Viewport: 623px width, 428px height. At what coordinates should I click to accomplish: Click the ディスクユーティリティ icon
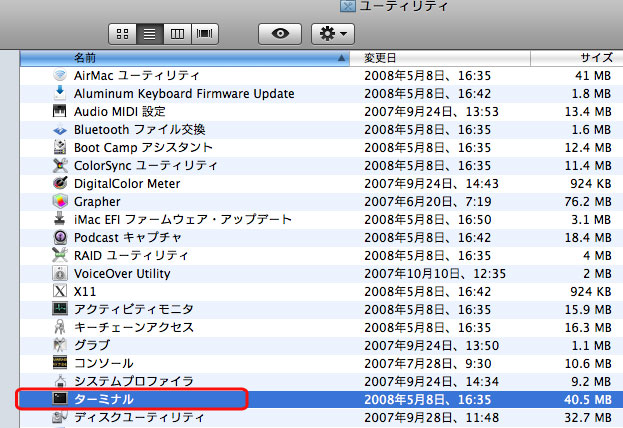pyautogui.click(x=60, y=417)
